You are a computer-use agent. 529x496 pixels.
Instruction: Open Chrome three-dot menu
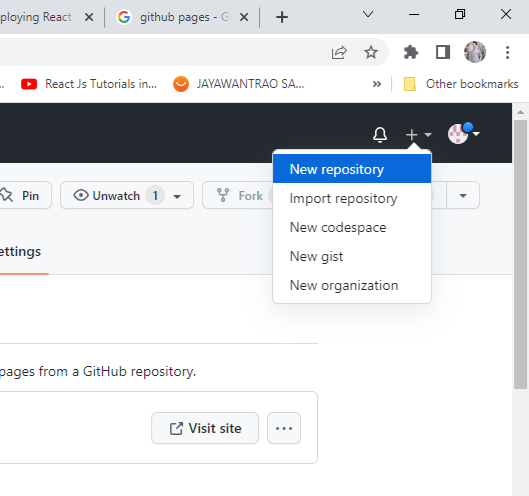point(507,52)
